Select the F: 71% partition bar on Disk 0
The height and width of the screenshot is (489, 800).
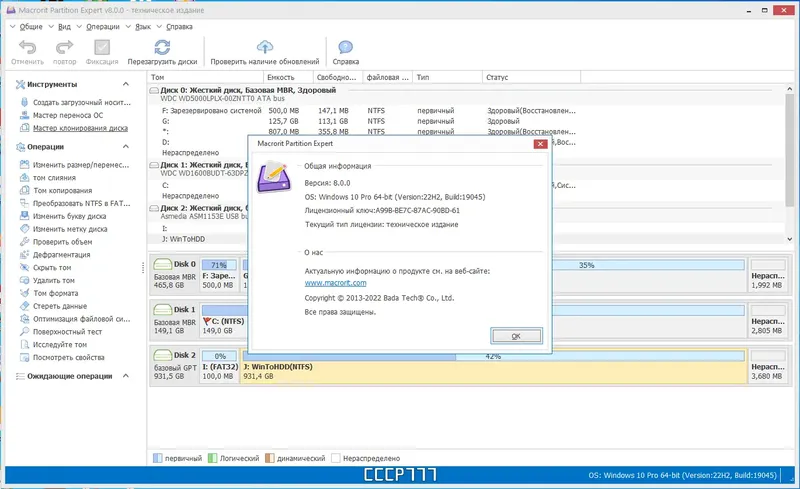click(x=219, y=265)
